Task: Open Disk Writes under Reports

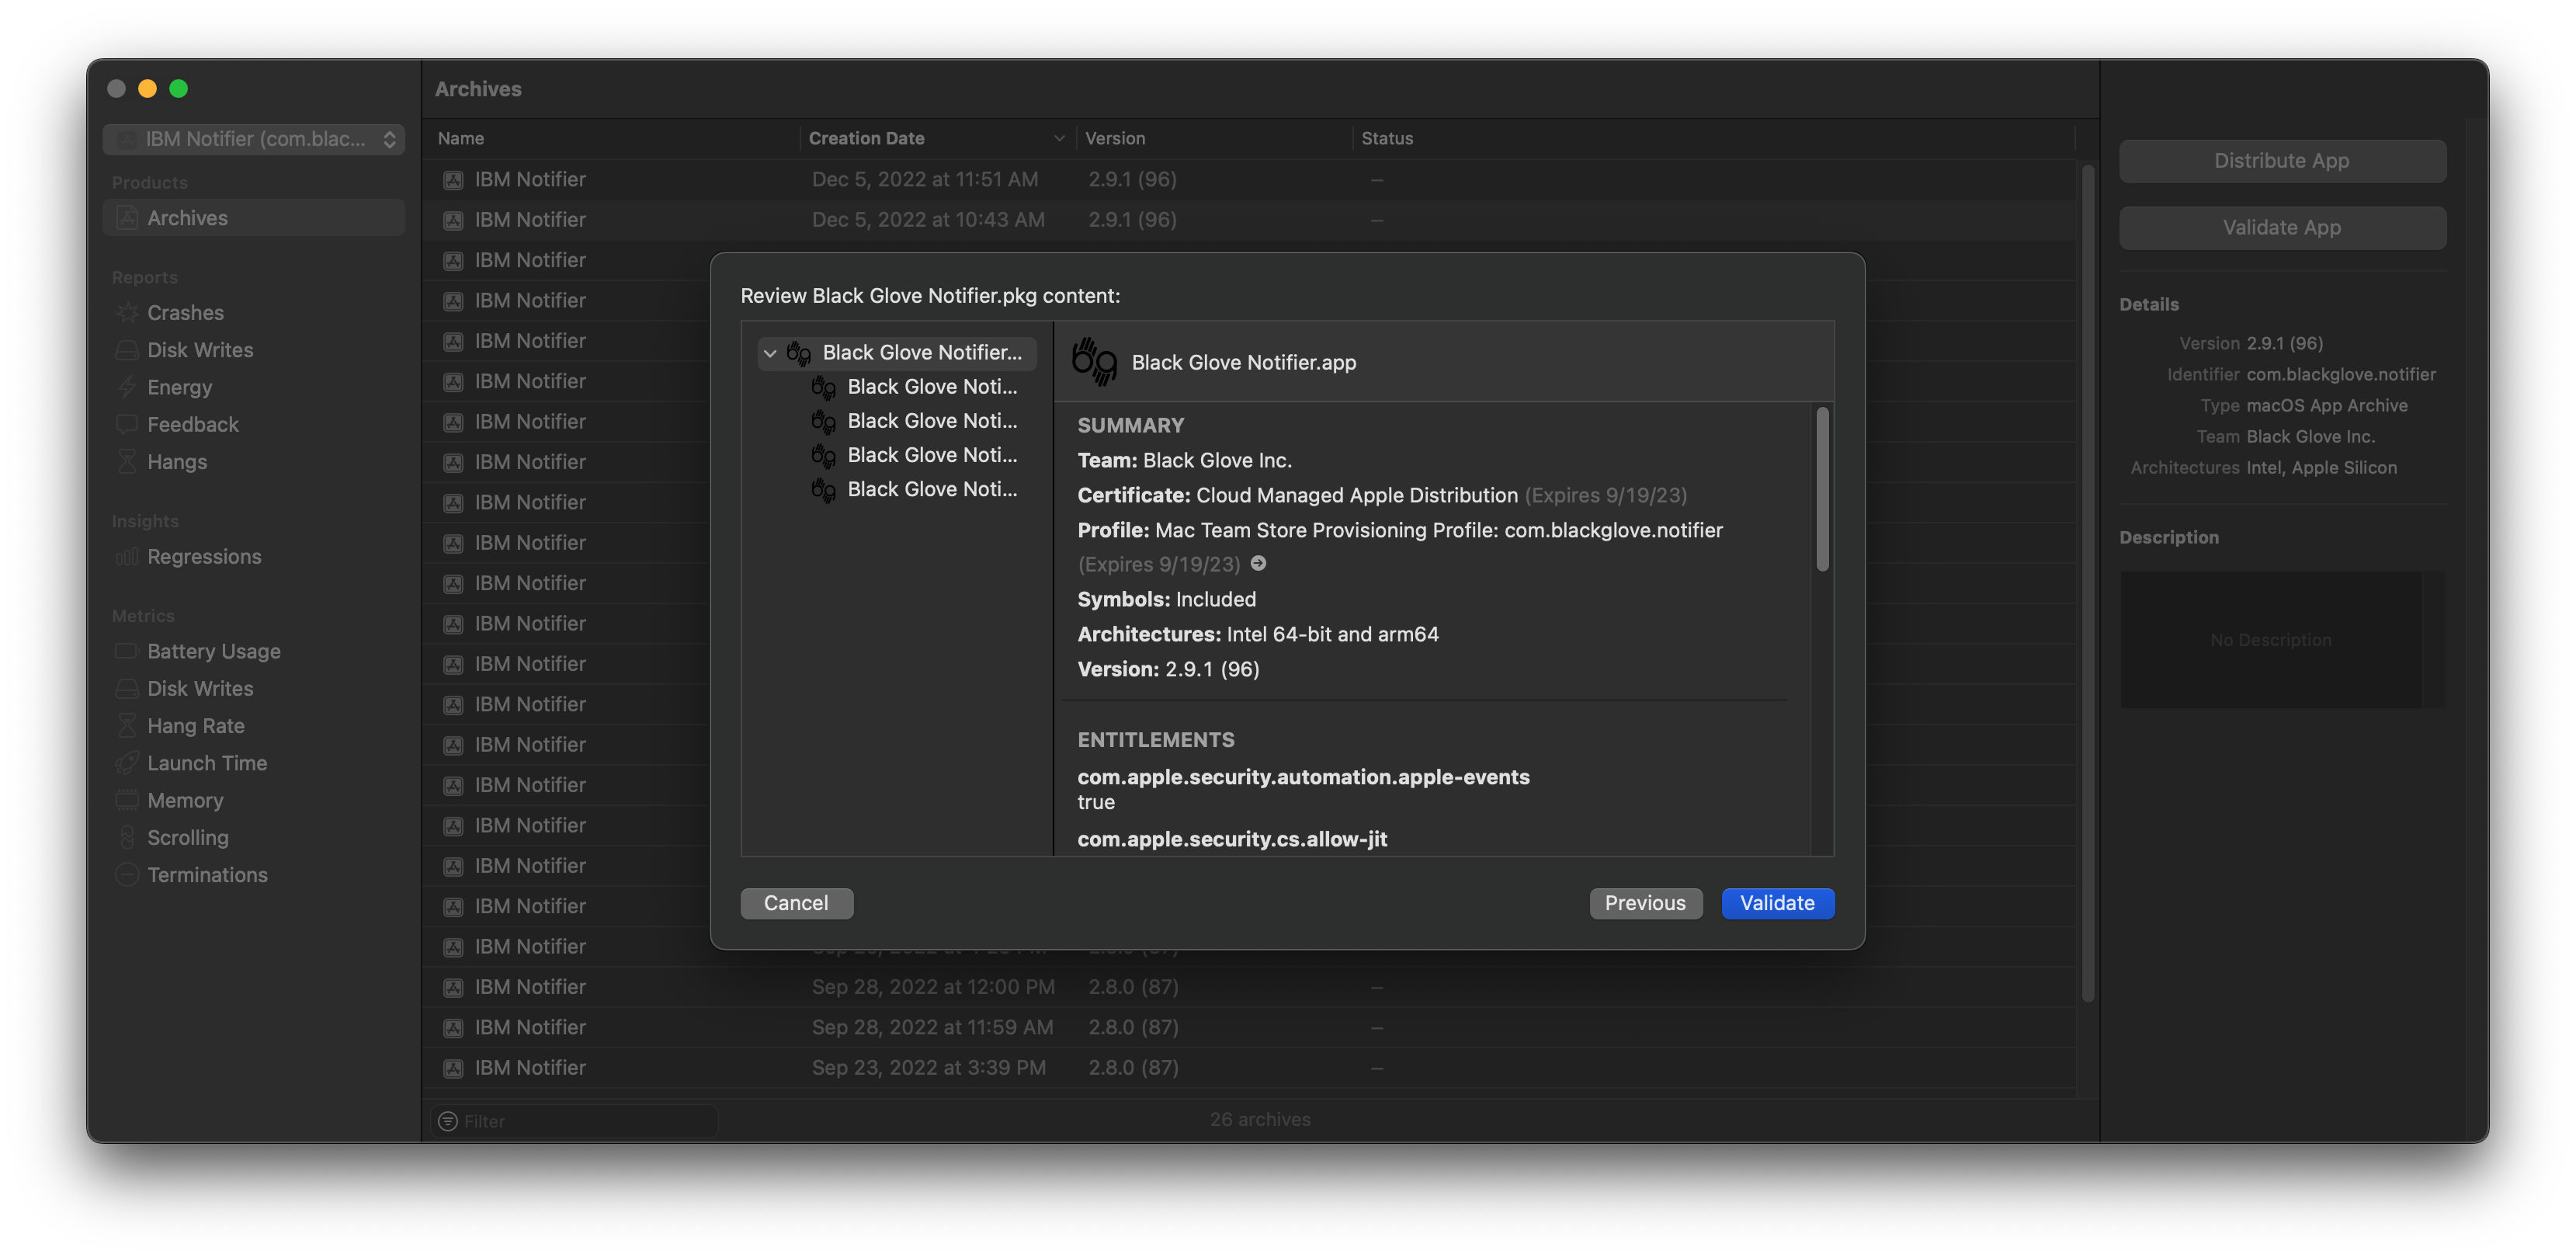Action: click(x=200, y=350)
